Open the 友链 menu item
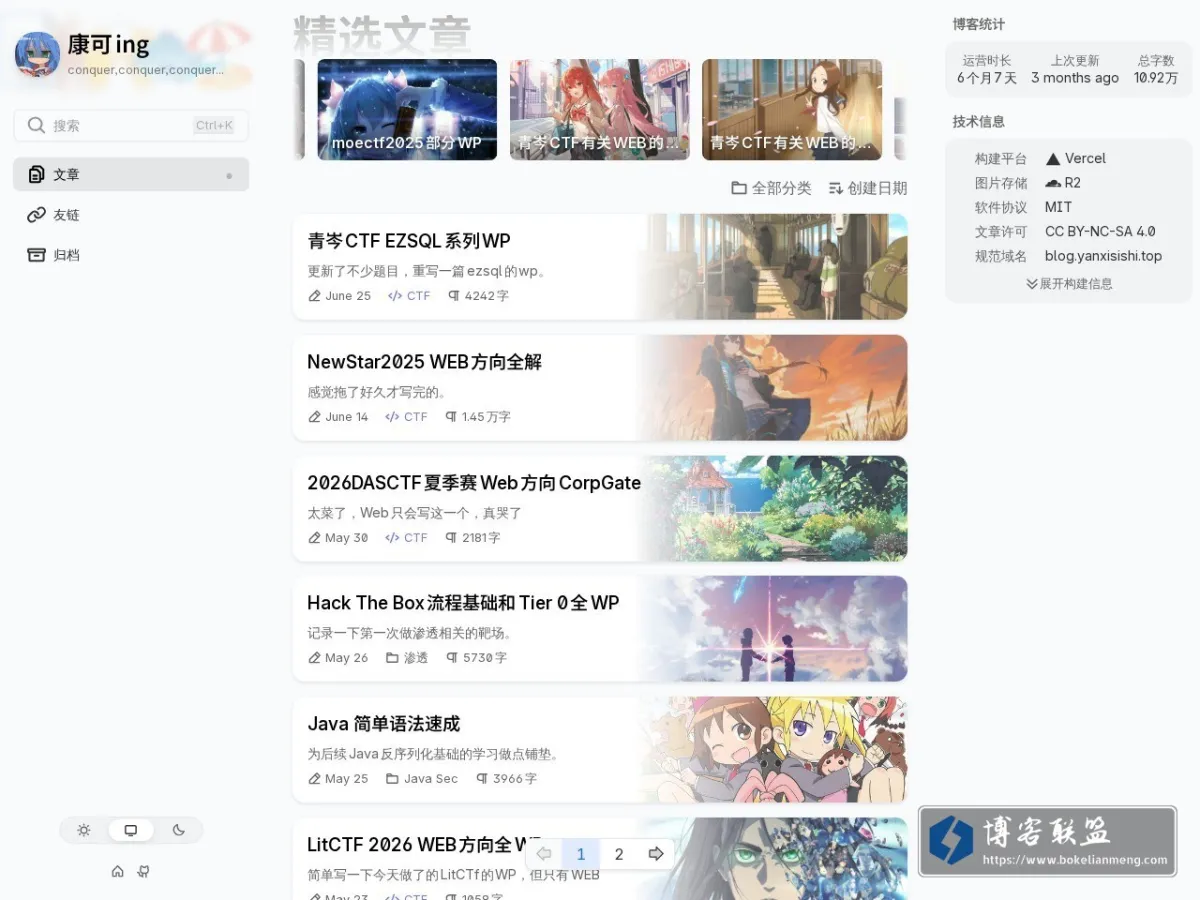 [131, 214]
